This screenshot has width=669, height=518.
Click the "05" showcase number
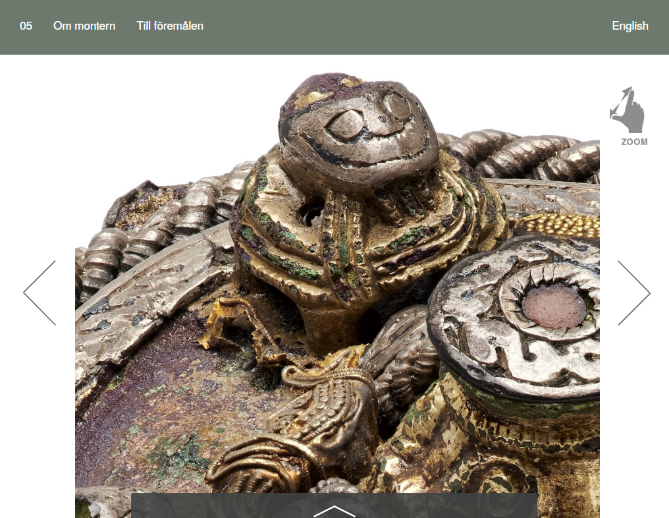26,26
